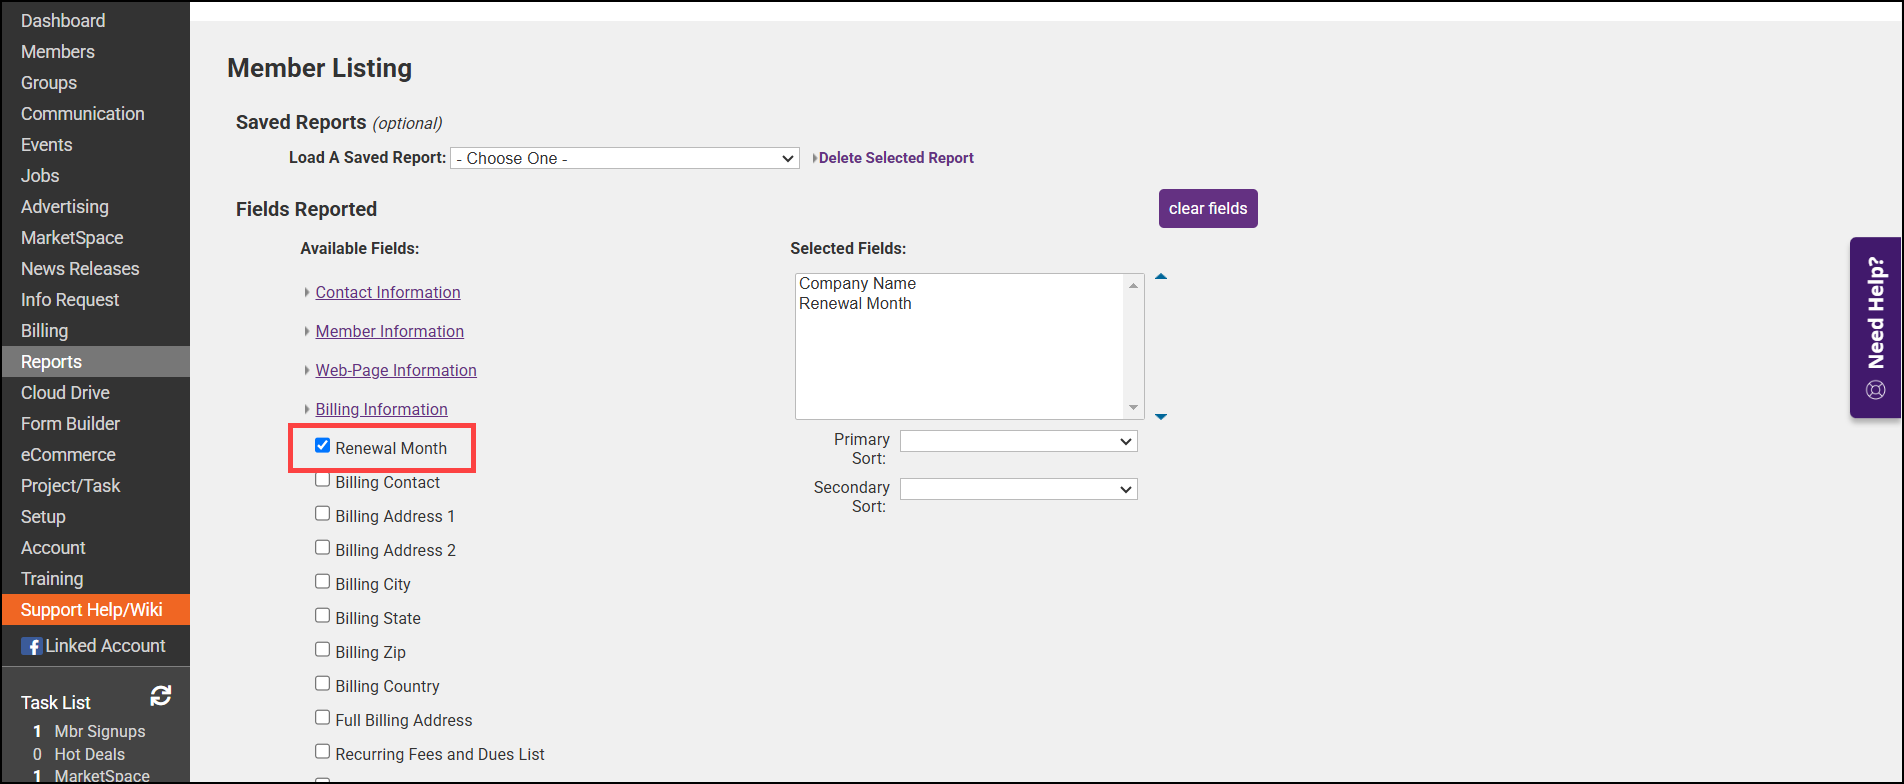Expand the Contact Information section

[388, 292]
